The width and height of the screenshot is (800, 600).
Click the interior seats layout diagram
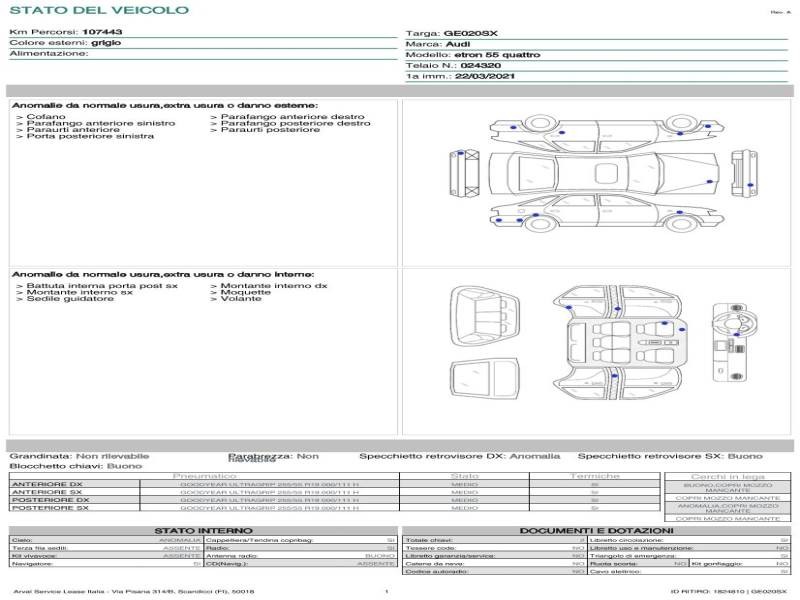[617, 343]
